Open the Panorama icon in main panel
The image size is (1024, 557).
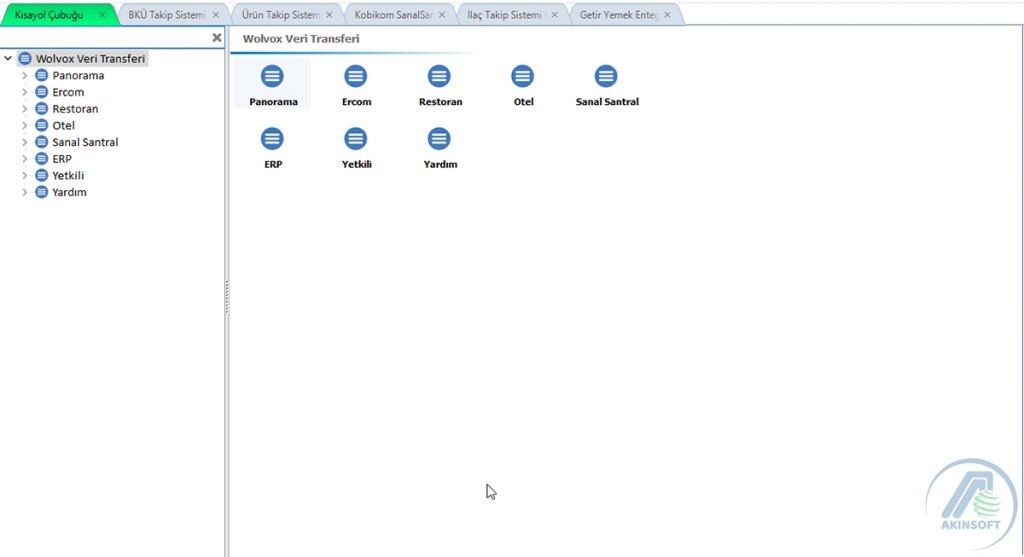pos(272,76)
